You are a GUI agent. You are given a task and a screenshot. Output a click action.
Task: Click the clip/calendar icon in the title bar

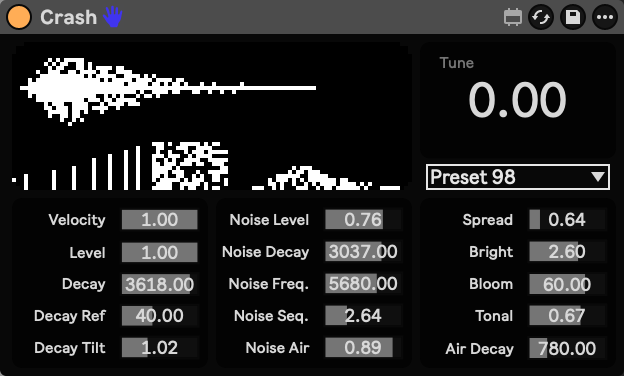pos(513,17)
